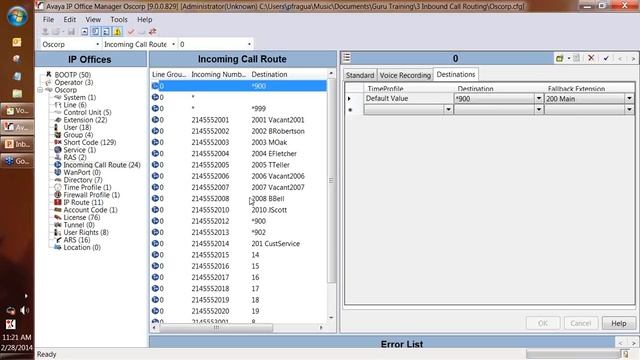Image resolution: width=640 pixels, height=360 pixels.
Task: Go to previous record with the left arrow
Action: [x=620, y=59]
